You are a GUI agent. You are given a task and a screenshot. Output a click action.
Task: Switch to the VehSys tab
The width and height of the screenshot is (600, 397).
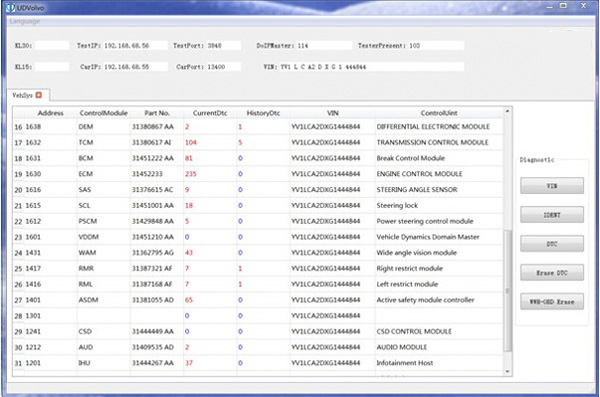[x=23, y=95]
